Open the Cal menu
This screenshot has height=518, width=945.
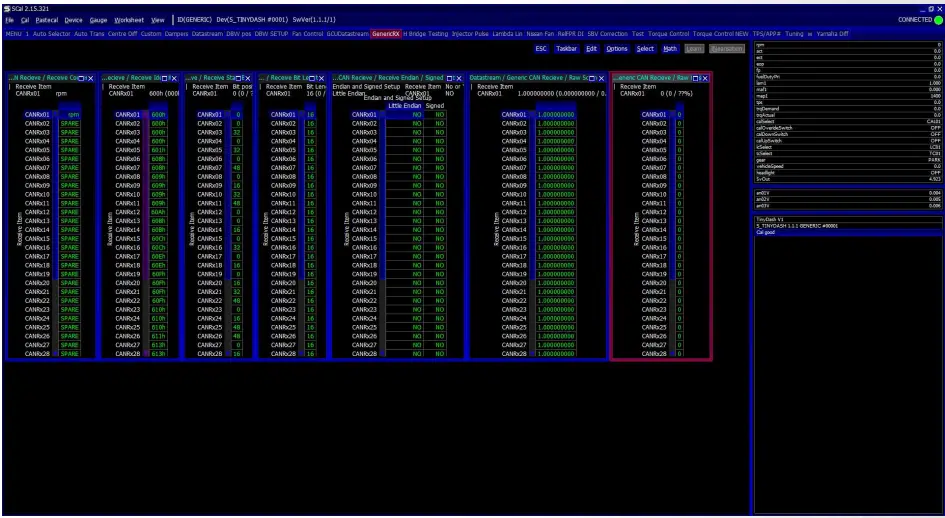pos(25,20)
